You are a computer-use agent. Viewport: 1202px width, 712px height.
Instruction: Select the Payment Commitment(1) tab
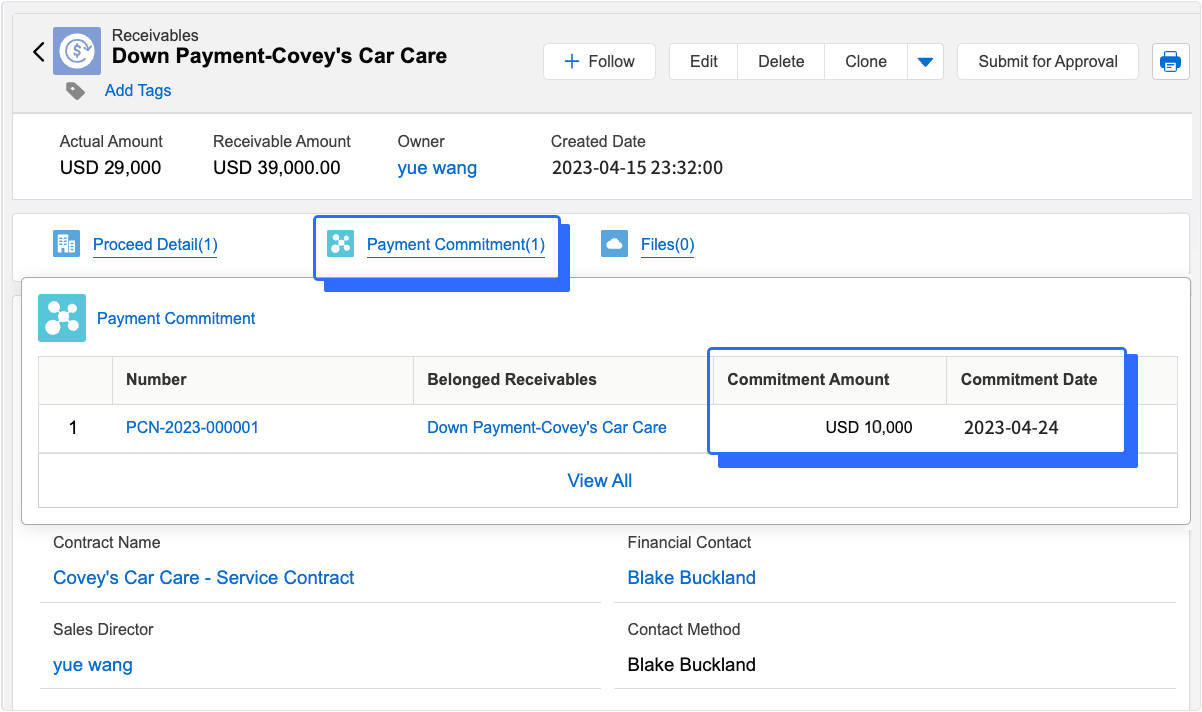(x=455, y=244)
